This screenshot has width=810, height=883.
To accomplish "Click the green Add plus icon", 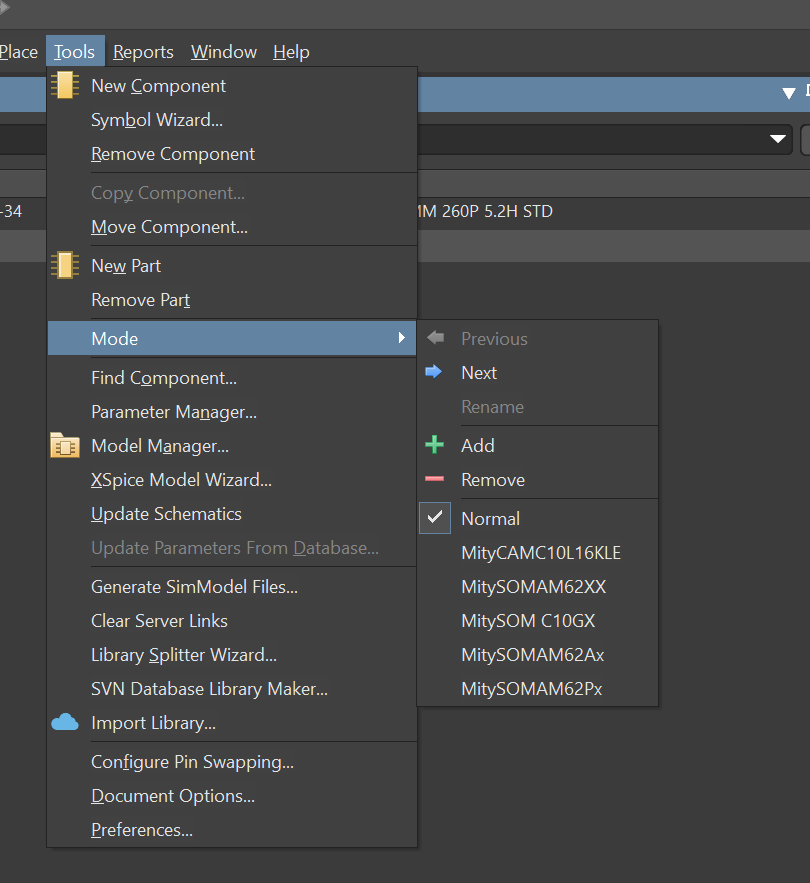I will (x=434, y=446).
